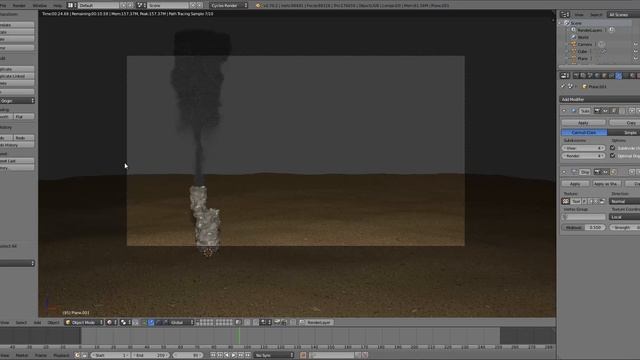Open the Render menu in top bar
Viewport: 640px width, 360px height.
(19, 5)
